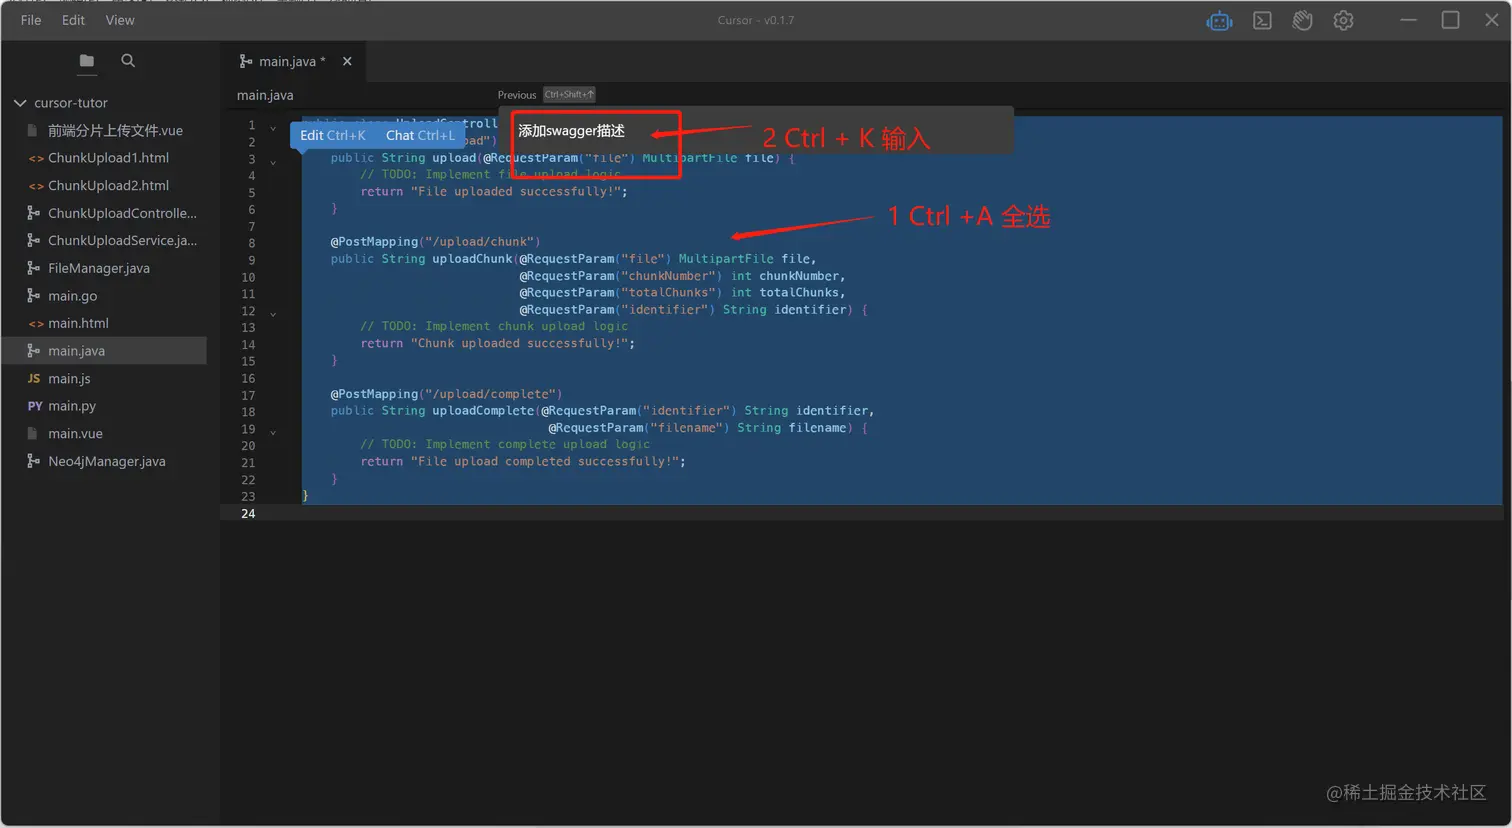
Task: Select the main.java editor tab
Action: click(290, 60)
